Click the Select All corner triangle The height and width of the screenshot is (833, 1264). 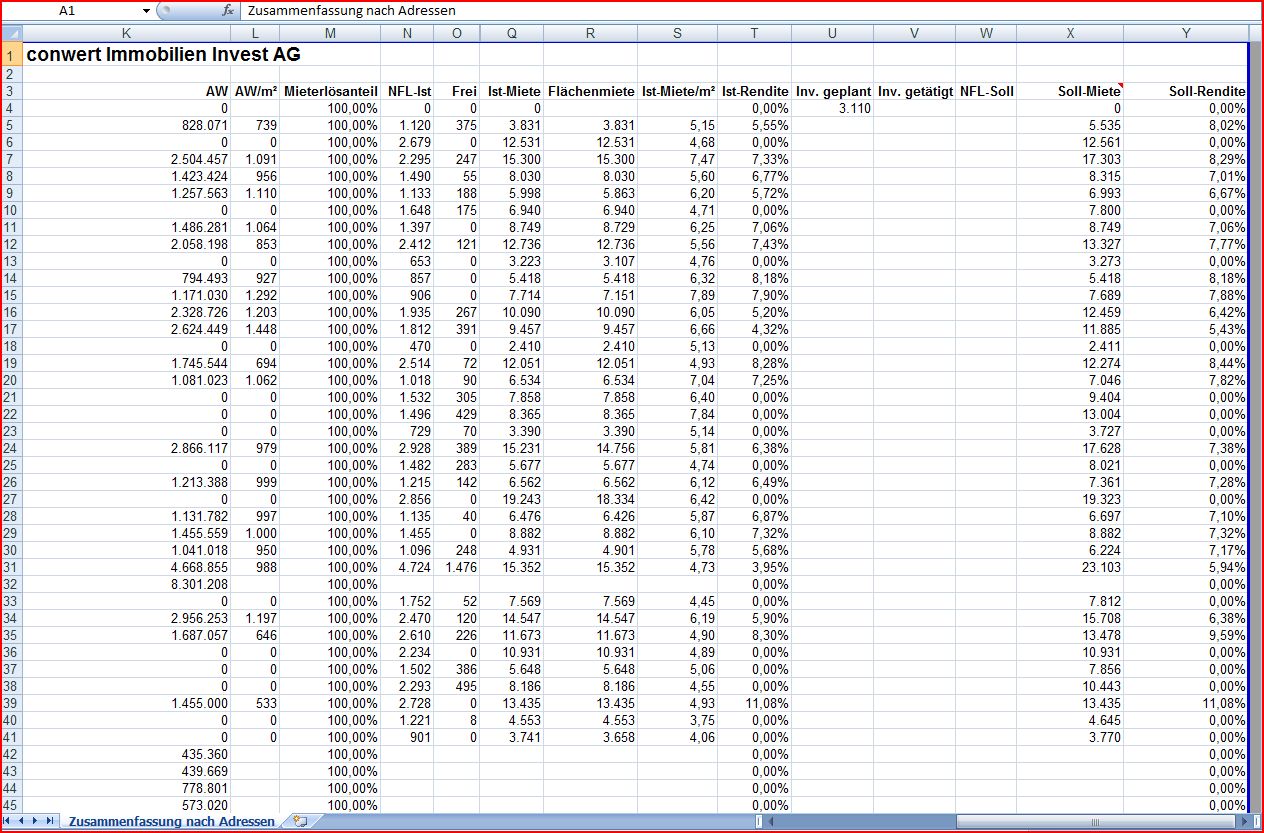pyautogui.click(x=11, y=33)
